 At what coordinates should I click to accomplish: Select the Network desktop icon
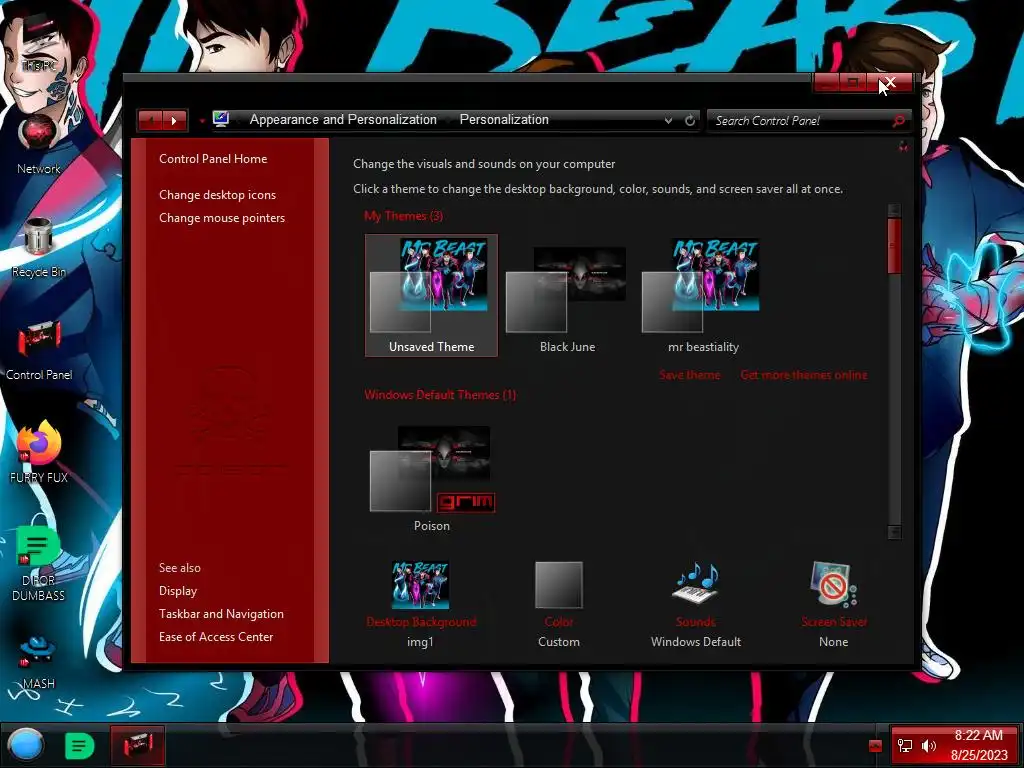click(39, 145)
